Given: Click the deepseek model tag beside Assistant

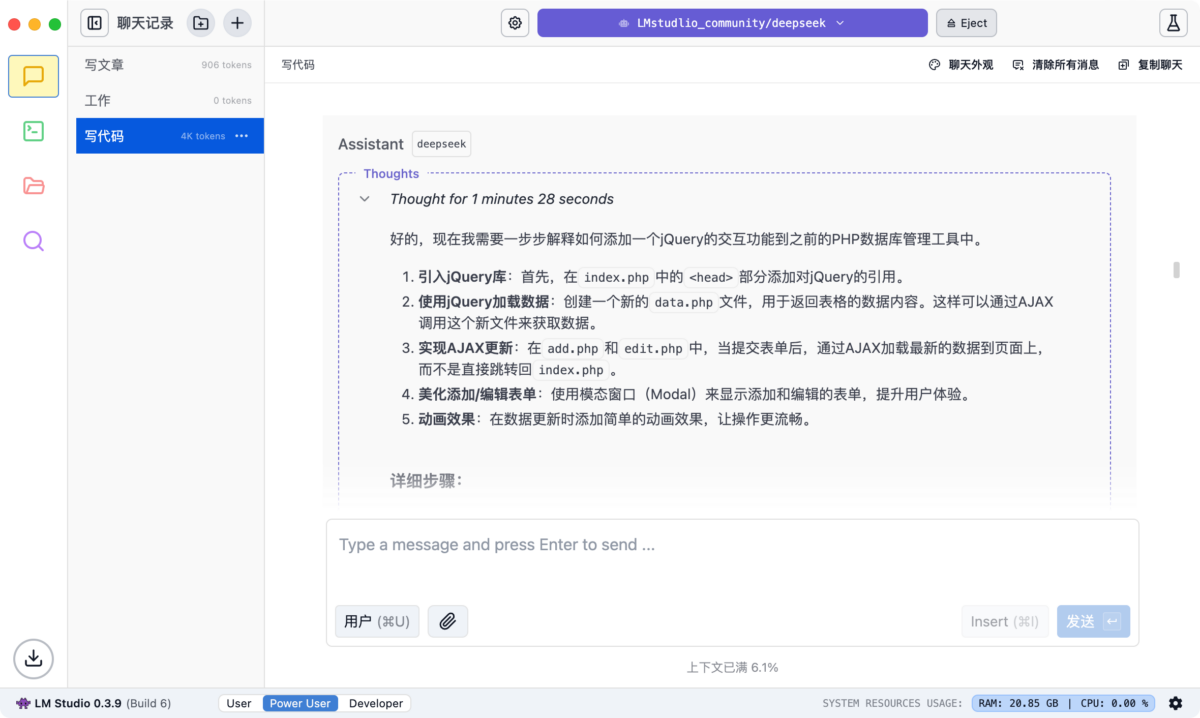Looking at the screenshot, I should pyautogui.click(x=441, y=144).
